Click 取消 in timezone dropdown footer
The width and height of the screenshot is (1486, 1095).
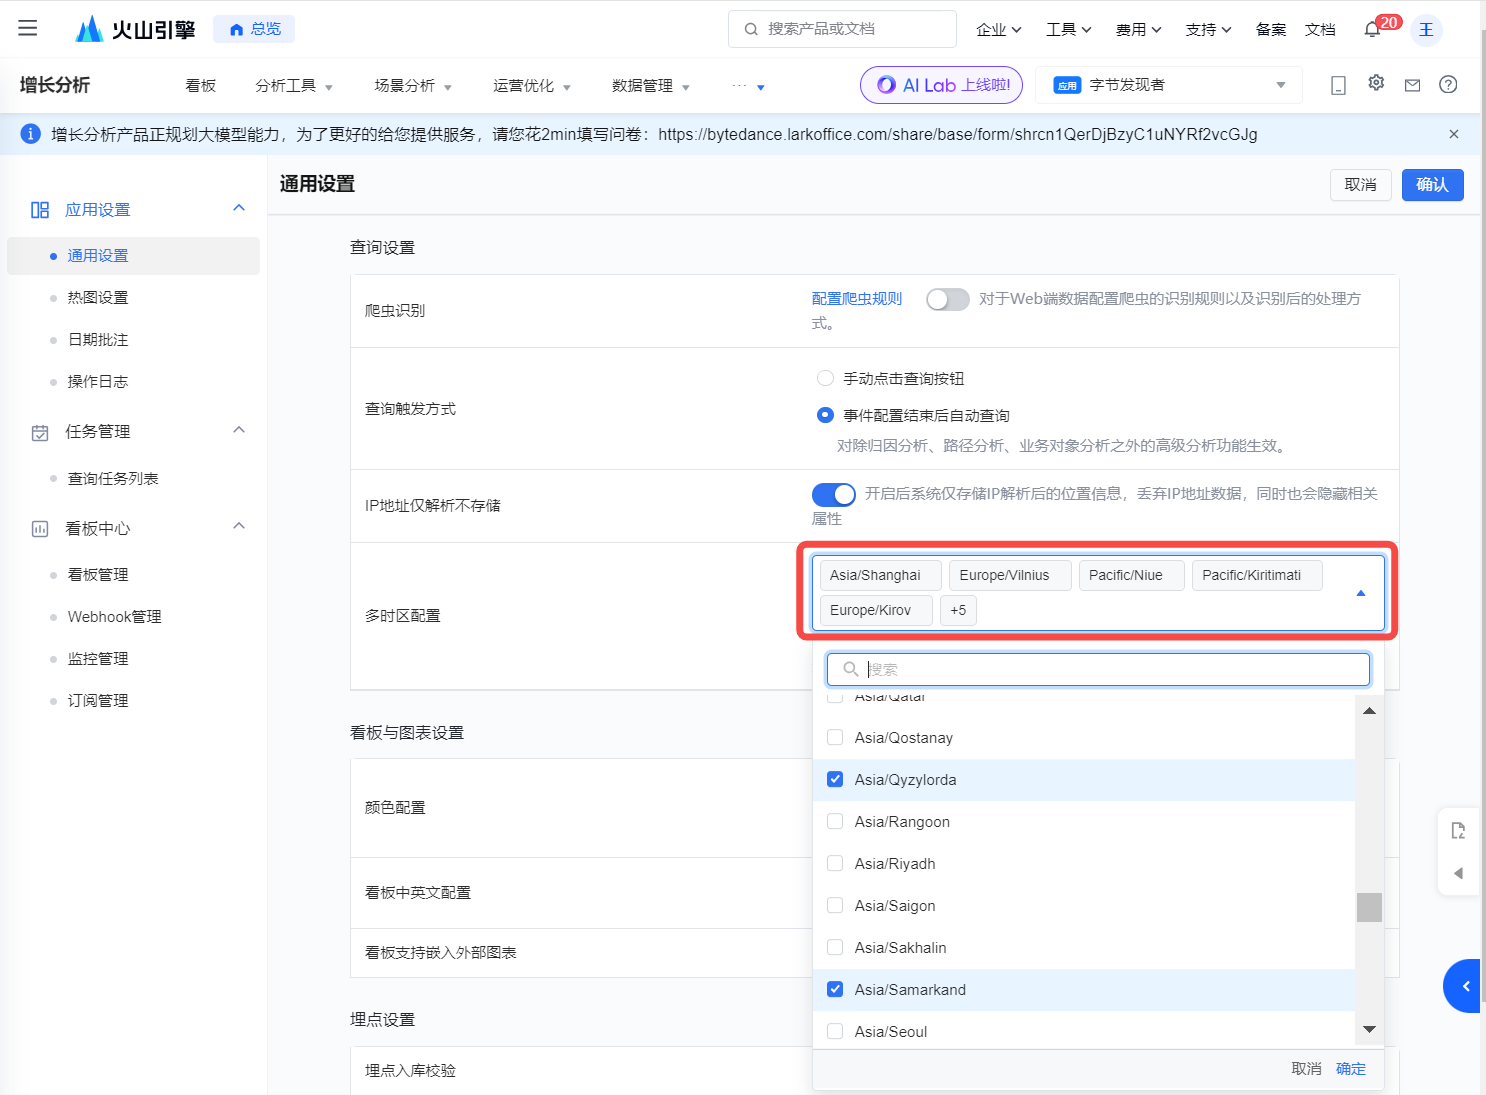tap(1306, 1069)
